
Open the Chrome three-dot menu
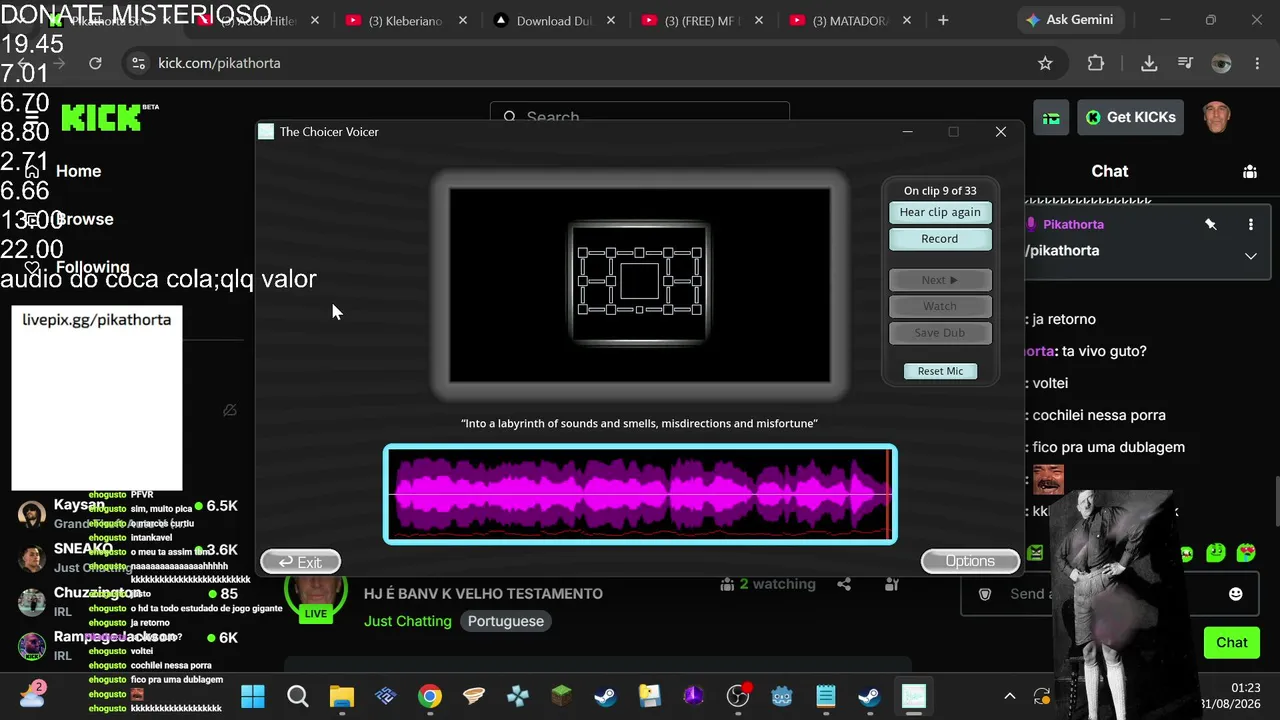(1258, 63)
